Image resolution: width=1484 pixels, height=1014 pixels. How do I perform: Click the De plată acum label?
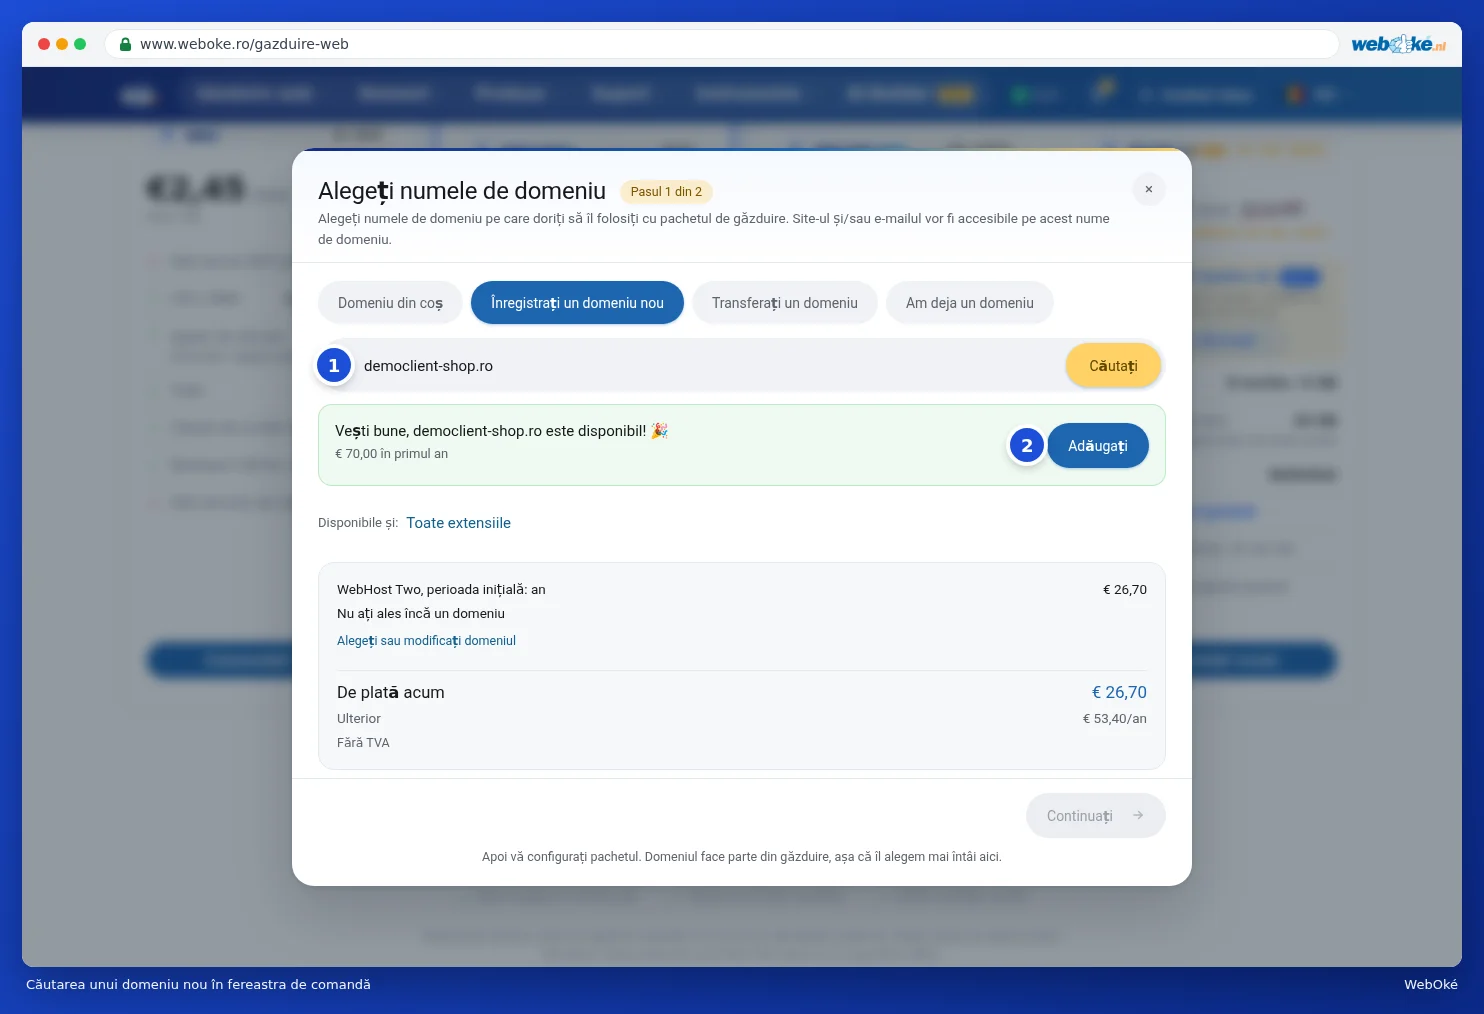click(x=391, y=692)
